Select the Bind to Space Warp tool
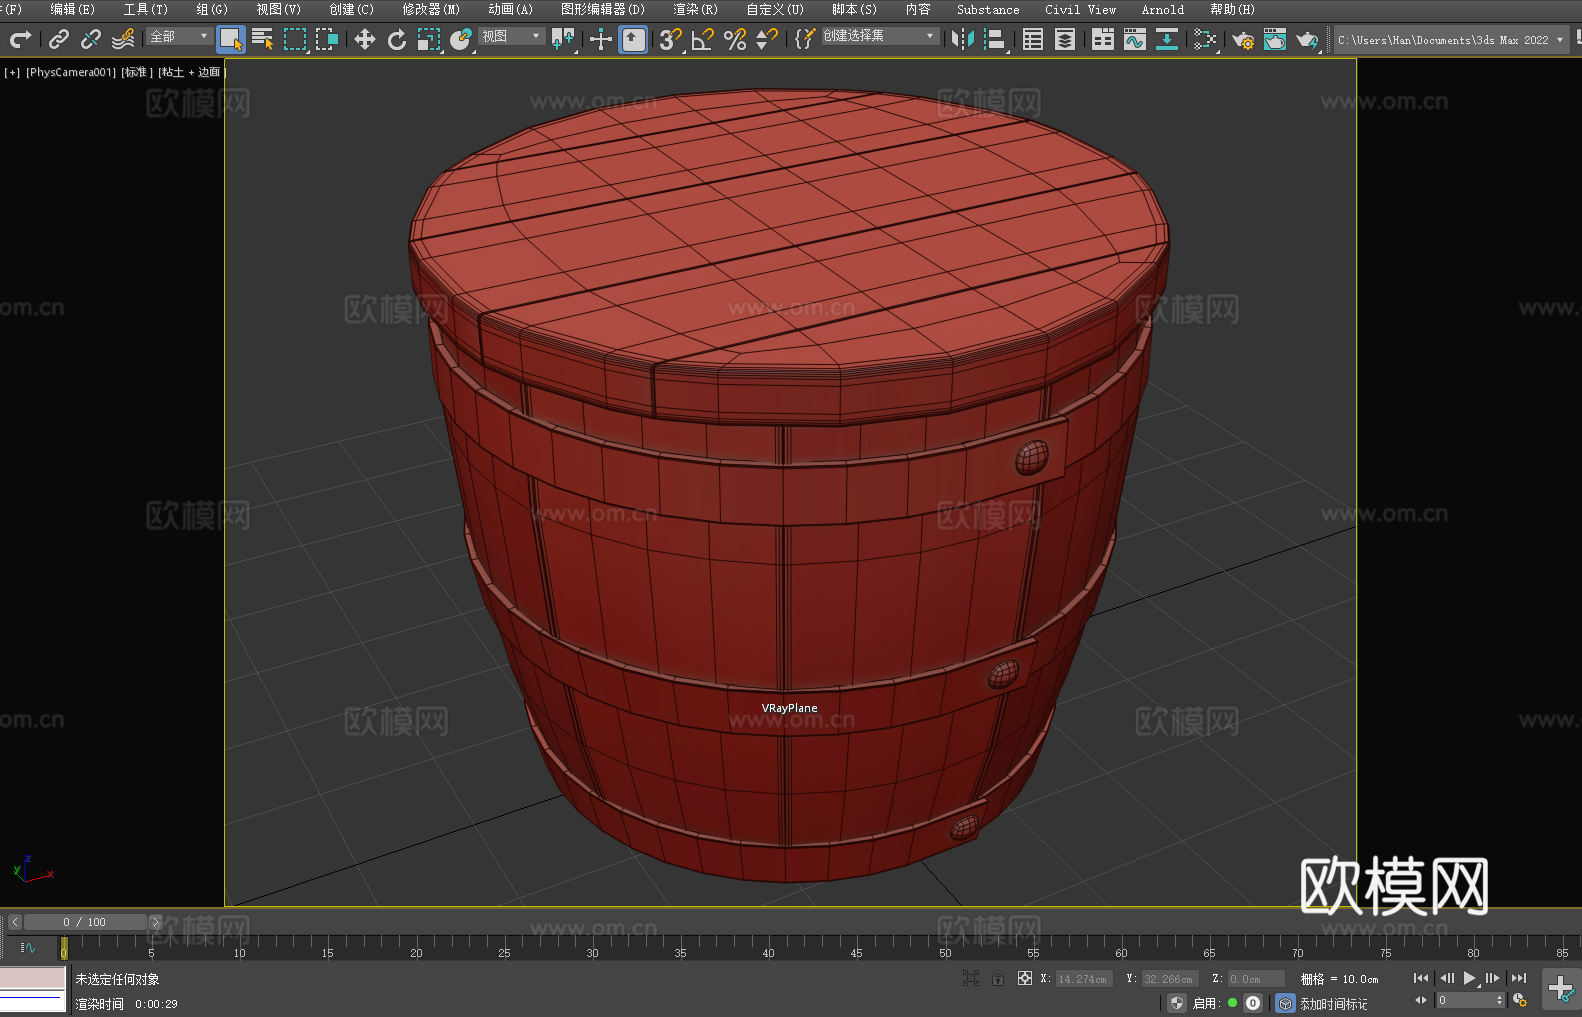This screenshot has width=1582, height=1017. (x=123, y=39)
